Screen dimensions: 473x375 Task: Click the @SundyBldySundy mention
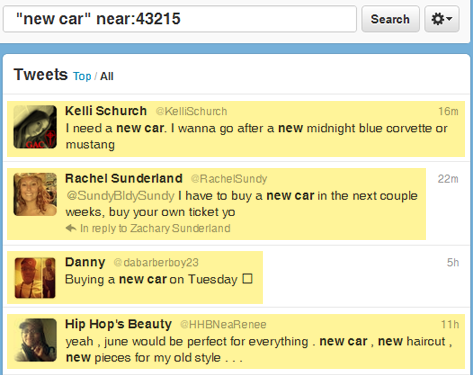(120, 196)
